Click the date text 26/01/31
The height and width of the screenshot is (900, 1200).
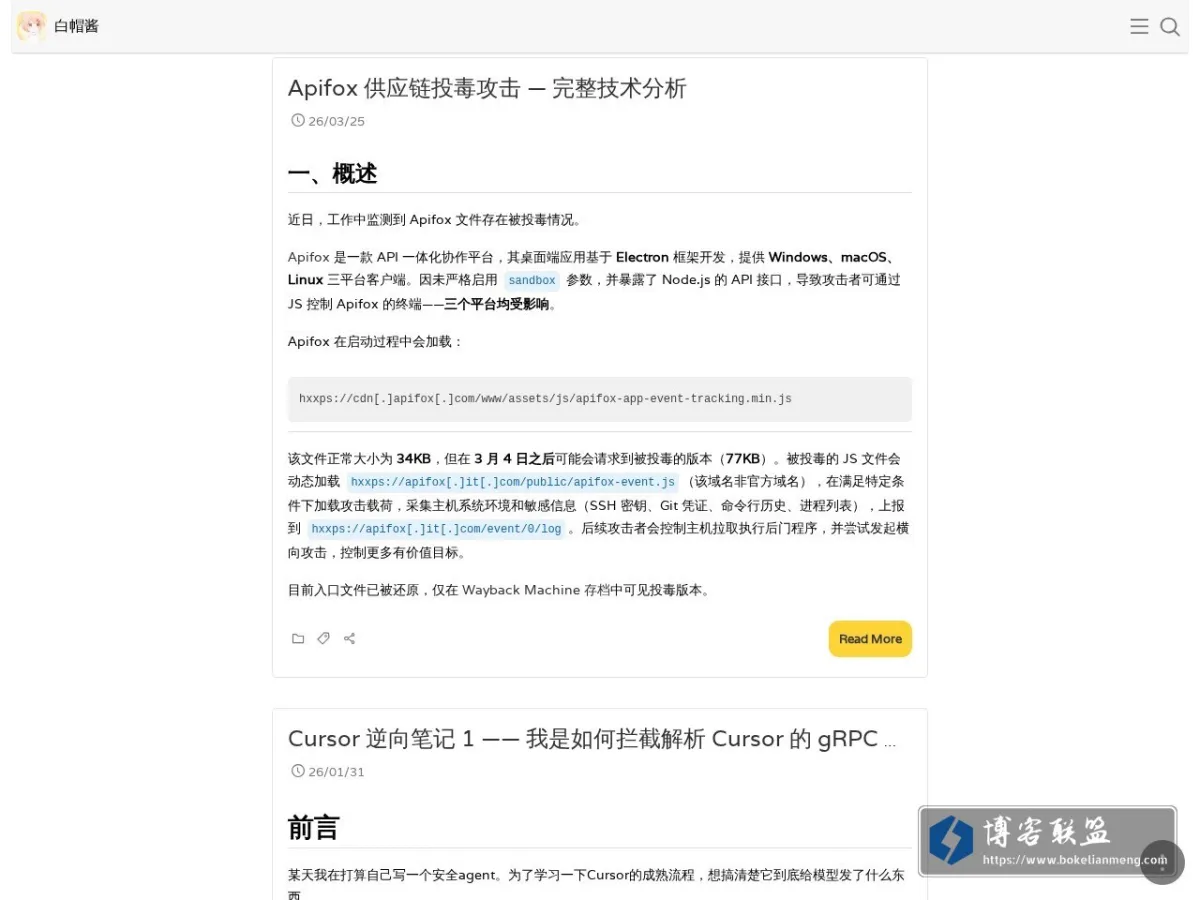[336, 772]
